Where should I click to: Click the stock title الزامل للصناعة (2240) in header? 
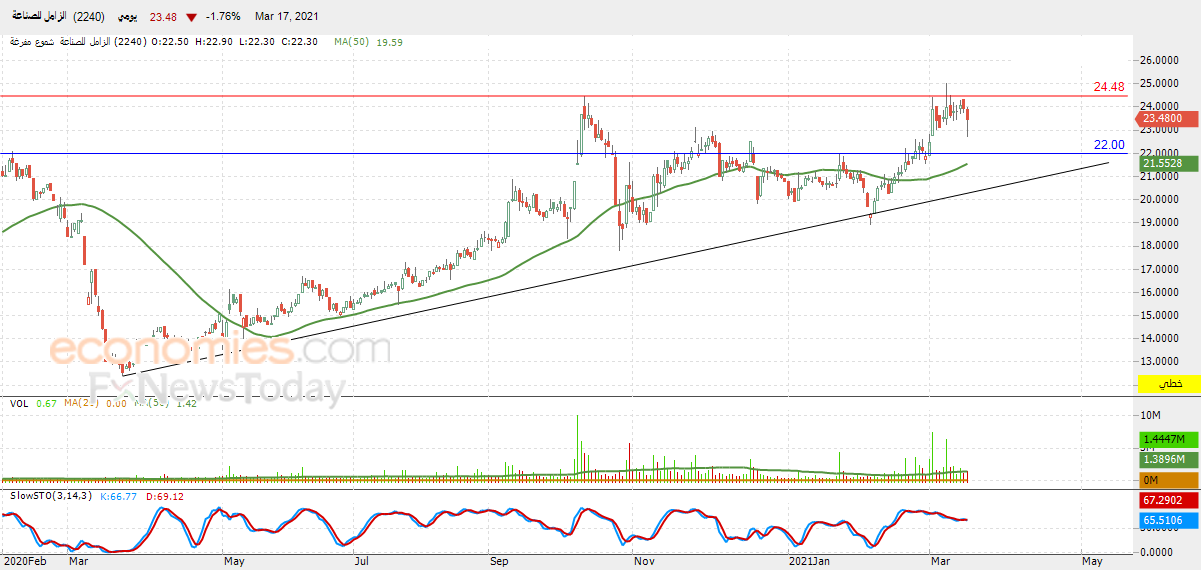click(x=58, y=16)
